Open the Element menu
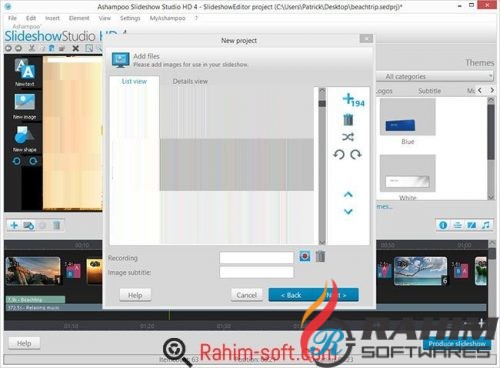500x368 pixels. pyautogui.click(x=79, y=18)
